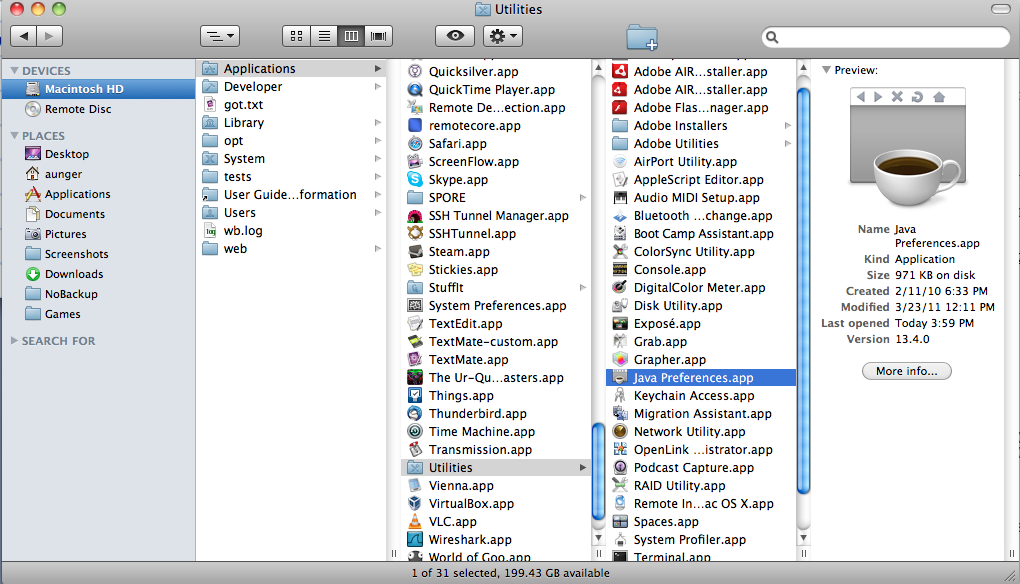1020x584 pixels.
Task: Expand the Adobe Installers folder arrow
Action: click(x=788, y=126)
